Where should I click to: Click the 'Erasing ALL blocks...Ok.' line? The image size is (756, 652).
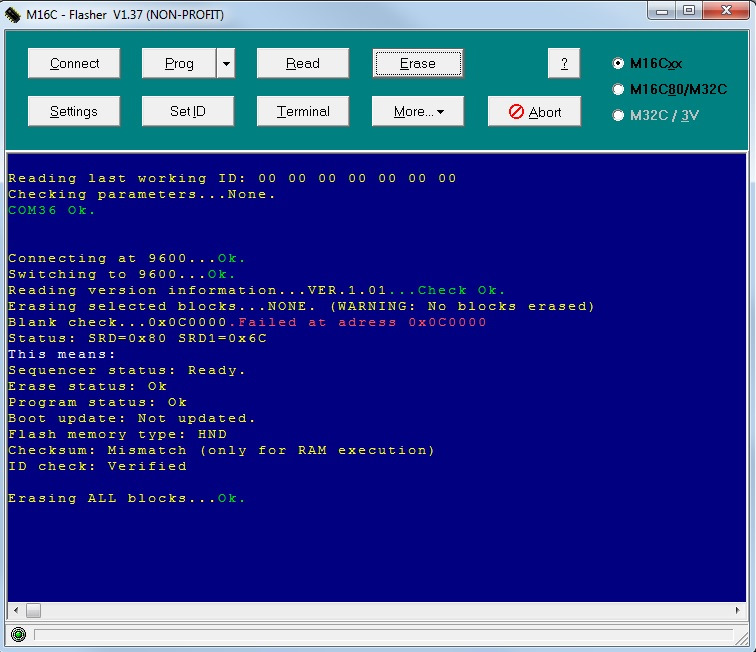pyautogui.click(x=127, y=498)
